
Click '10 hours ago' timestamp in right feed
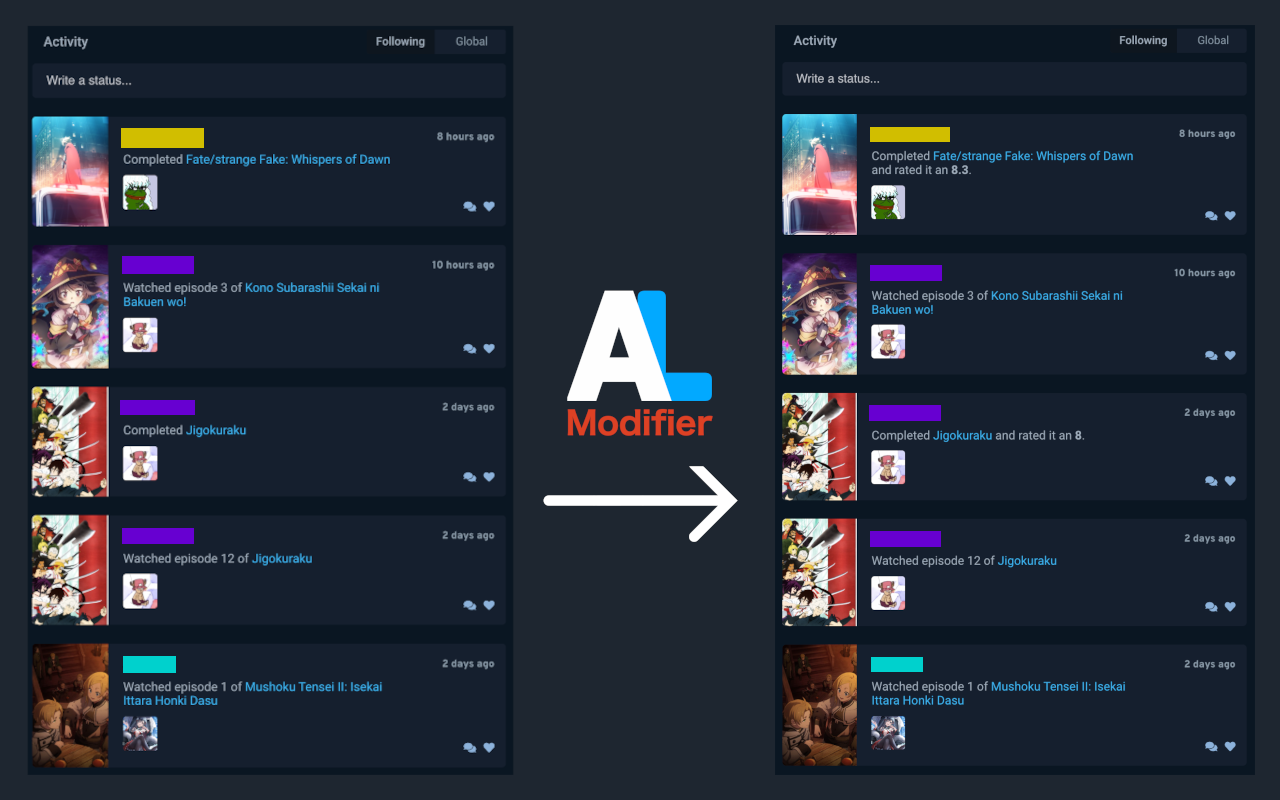(x=1204, y=273)
